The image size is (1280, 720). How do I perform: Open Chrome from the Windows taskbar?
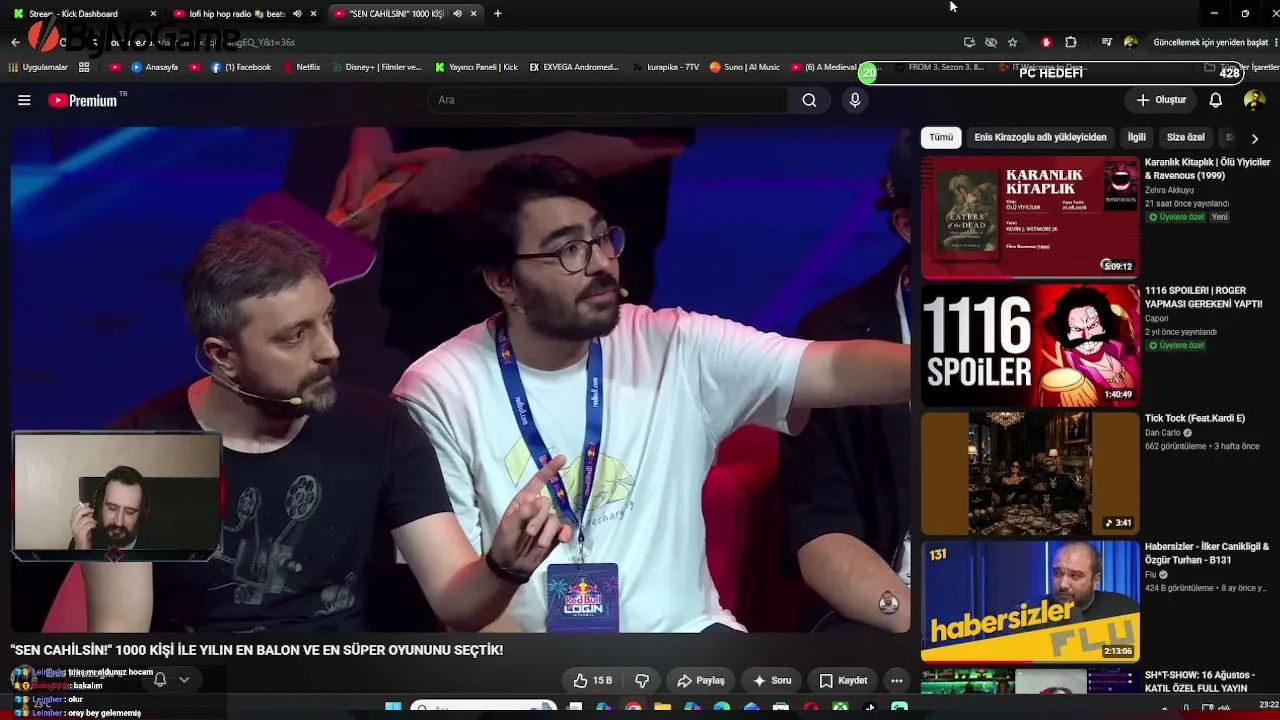click(633, 708)
